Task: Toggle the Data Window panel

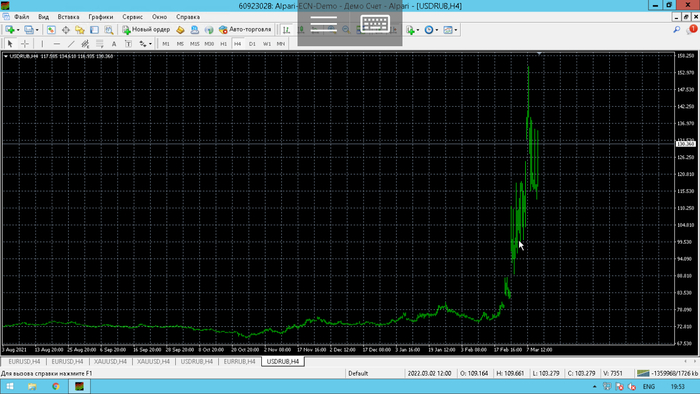Action: tap(66, 30)
